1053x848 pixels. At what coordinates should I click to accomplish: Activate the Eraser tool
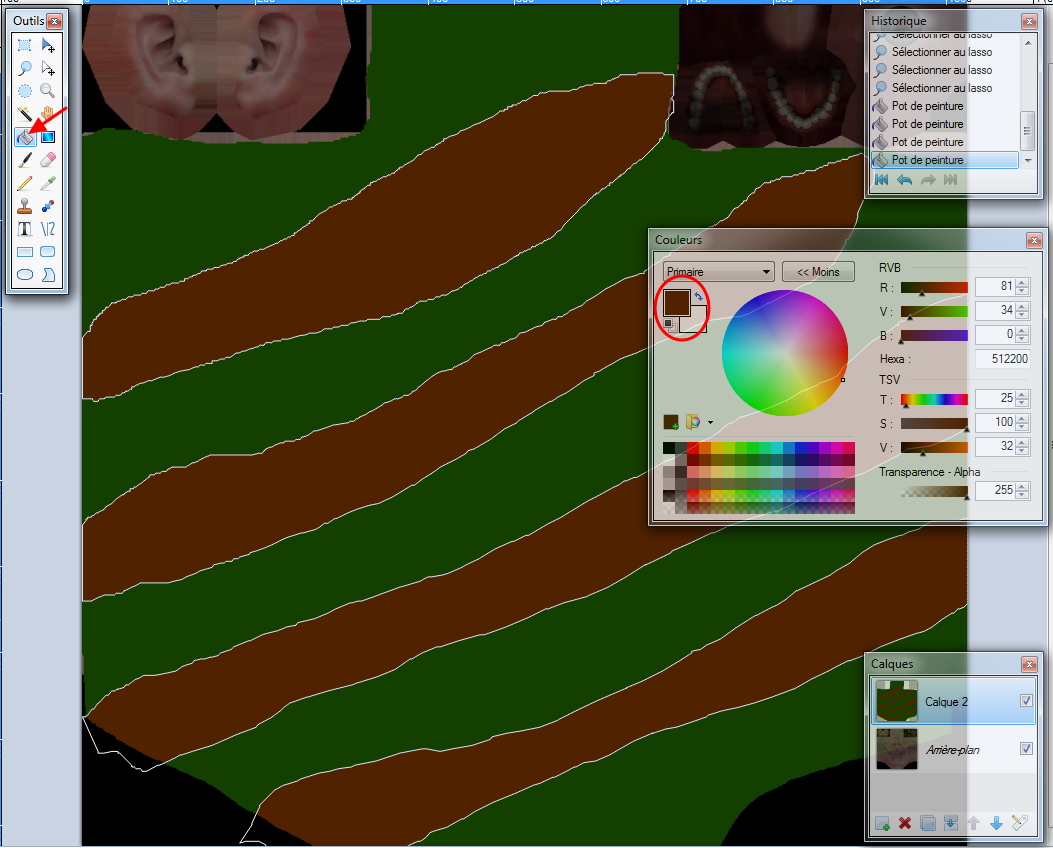click(x=47, y=160)
